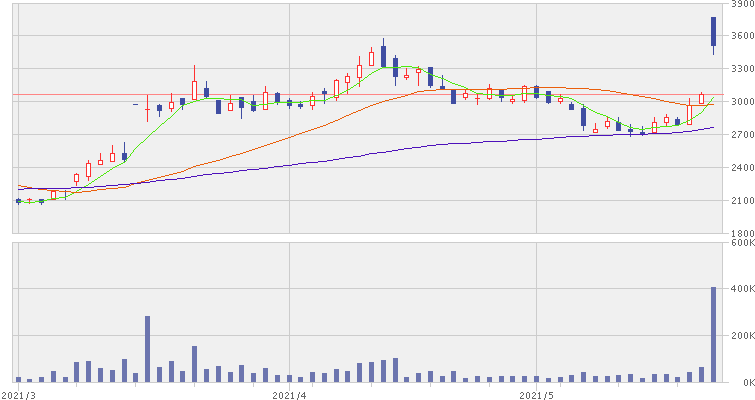The width and height of the screenshot is (755, 400).
Task: Click the 200K volume axis label
Action: (x=742, y=336)
